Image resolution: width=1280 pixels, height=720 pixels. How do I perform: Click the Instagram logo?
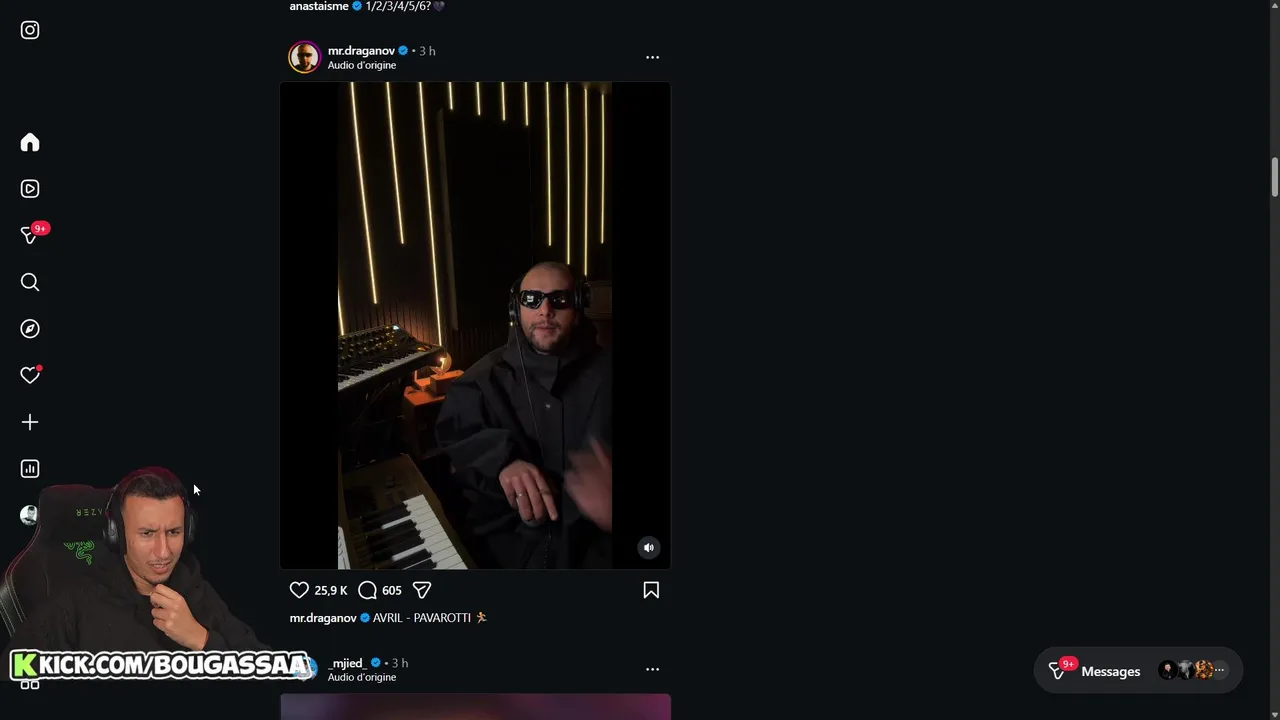[30, 30]
